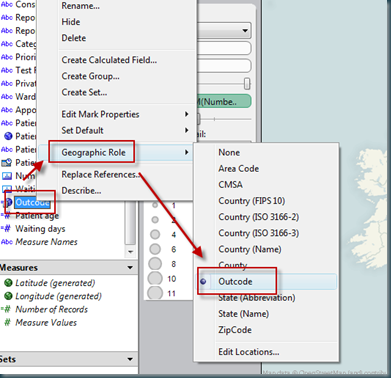The image size is (391, 378).
Task: Click the dimensions list scroll-down arrow
Action: tap(130, 252)
